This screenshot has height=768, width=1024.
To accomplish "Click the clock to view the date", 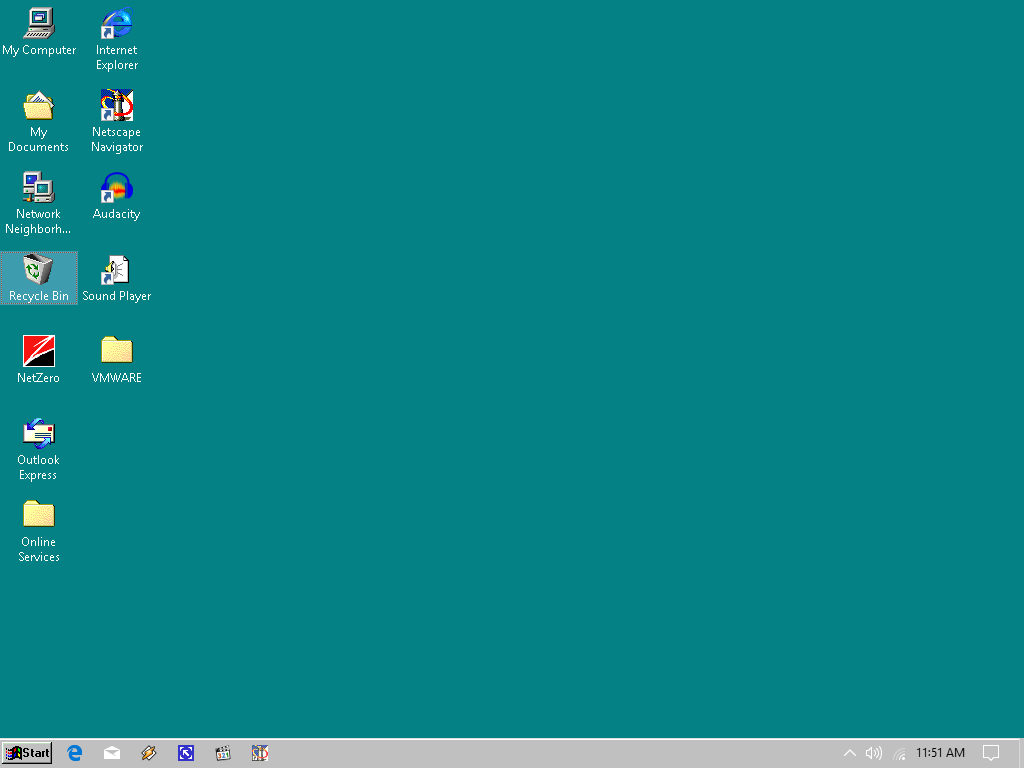I will point(940,753).
